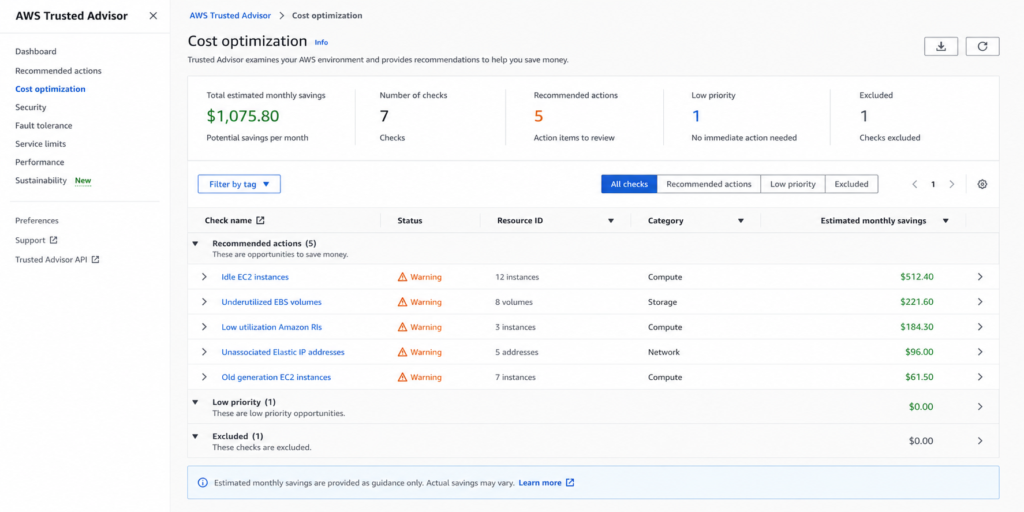Open Preferences in the sidebar
The image size is (1024, 512).
coord(37,221)
